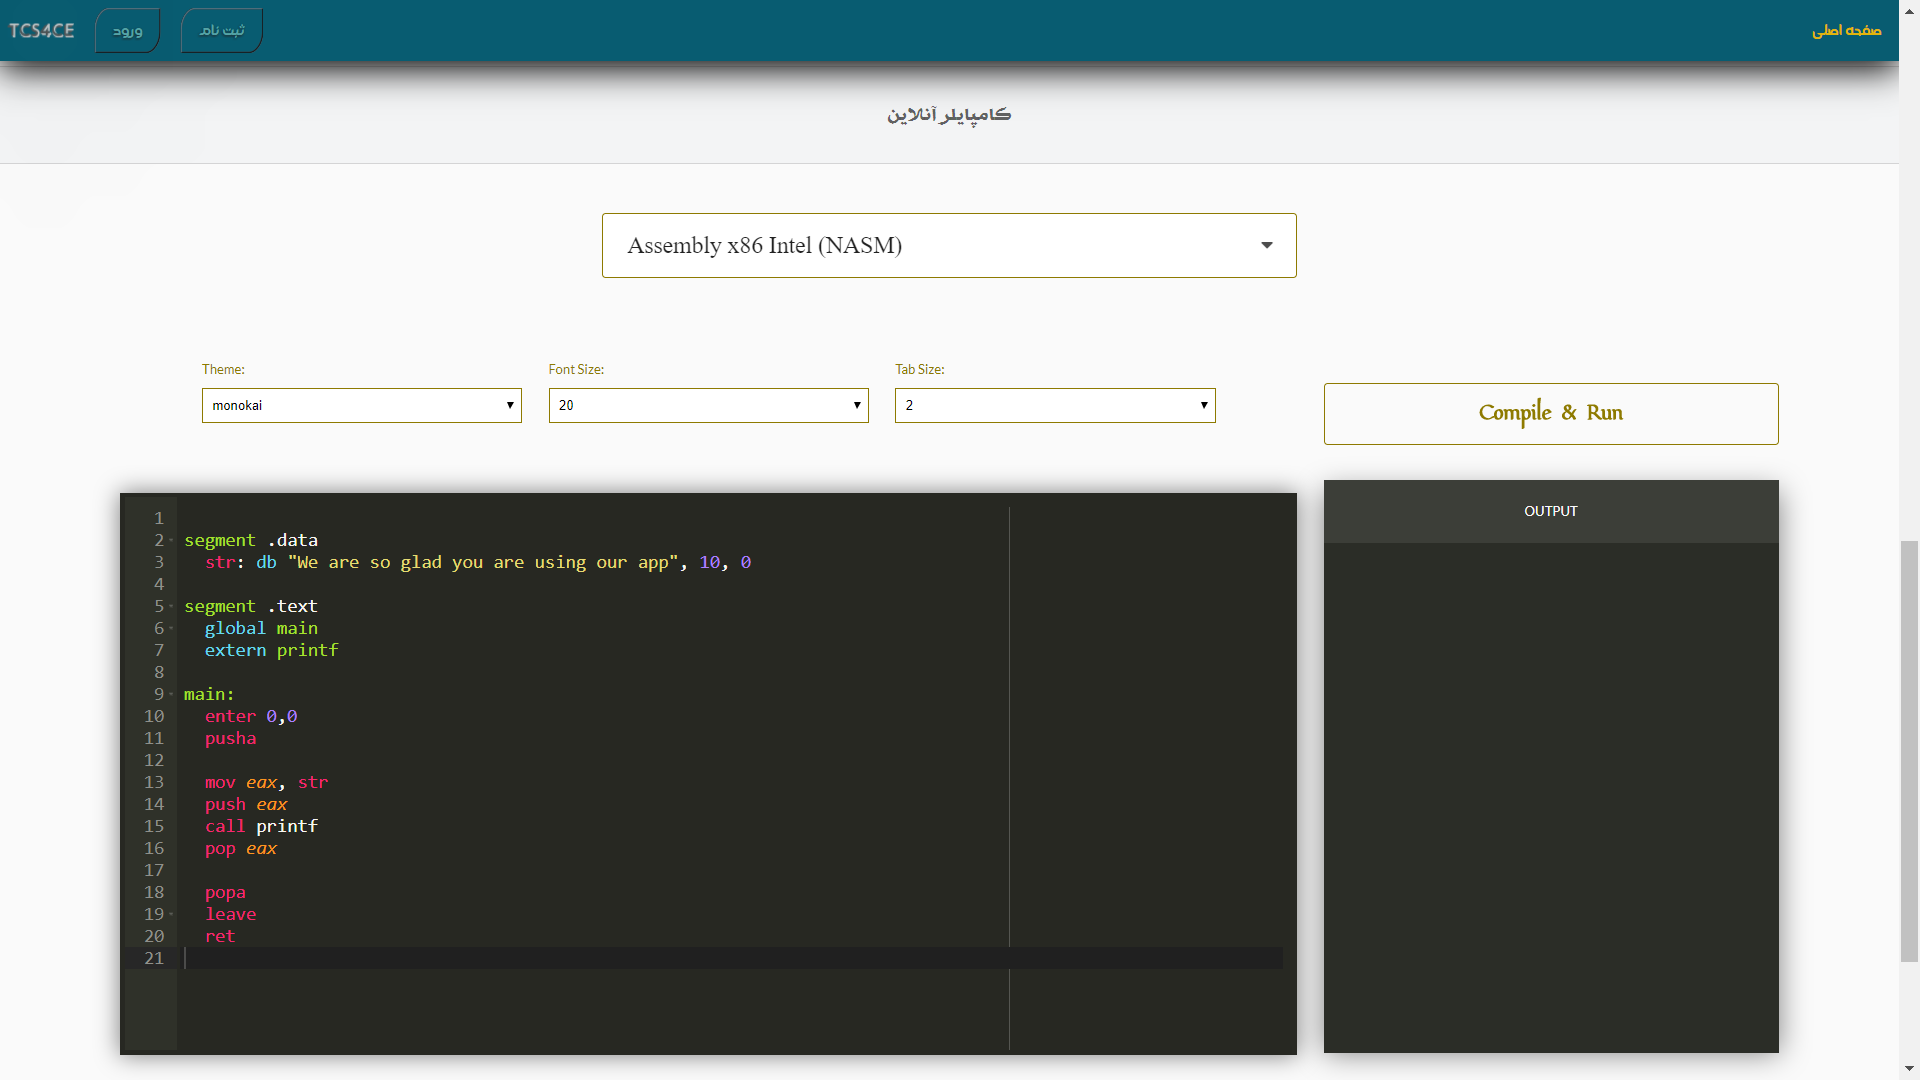Click the 'popa' instruction
The width and height of the screenshot is (1920, 1080).
pos(225,892)
